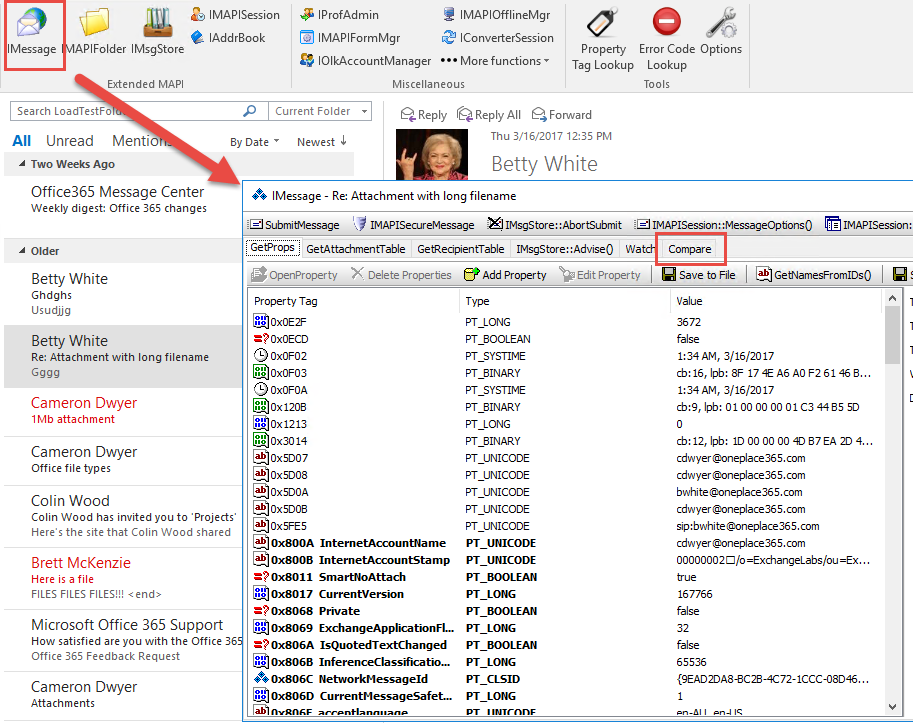Enable the Mentions filter
The image size is (913, 723).
click(x=139, y=140)
